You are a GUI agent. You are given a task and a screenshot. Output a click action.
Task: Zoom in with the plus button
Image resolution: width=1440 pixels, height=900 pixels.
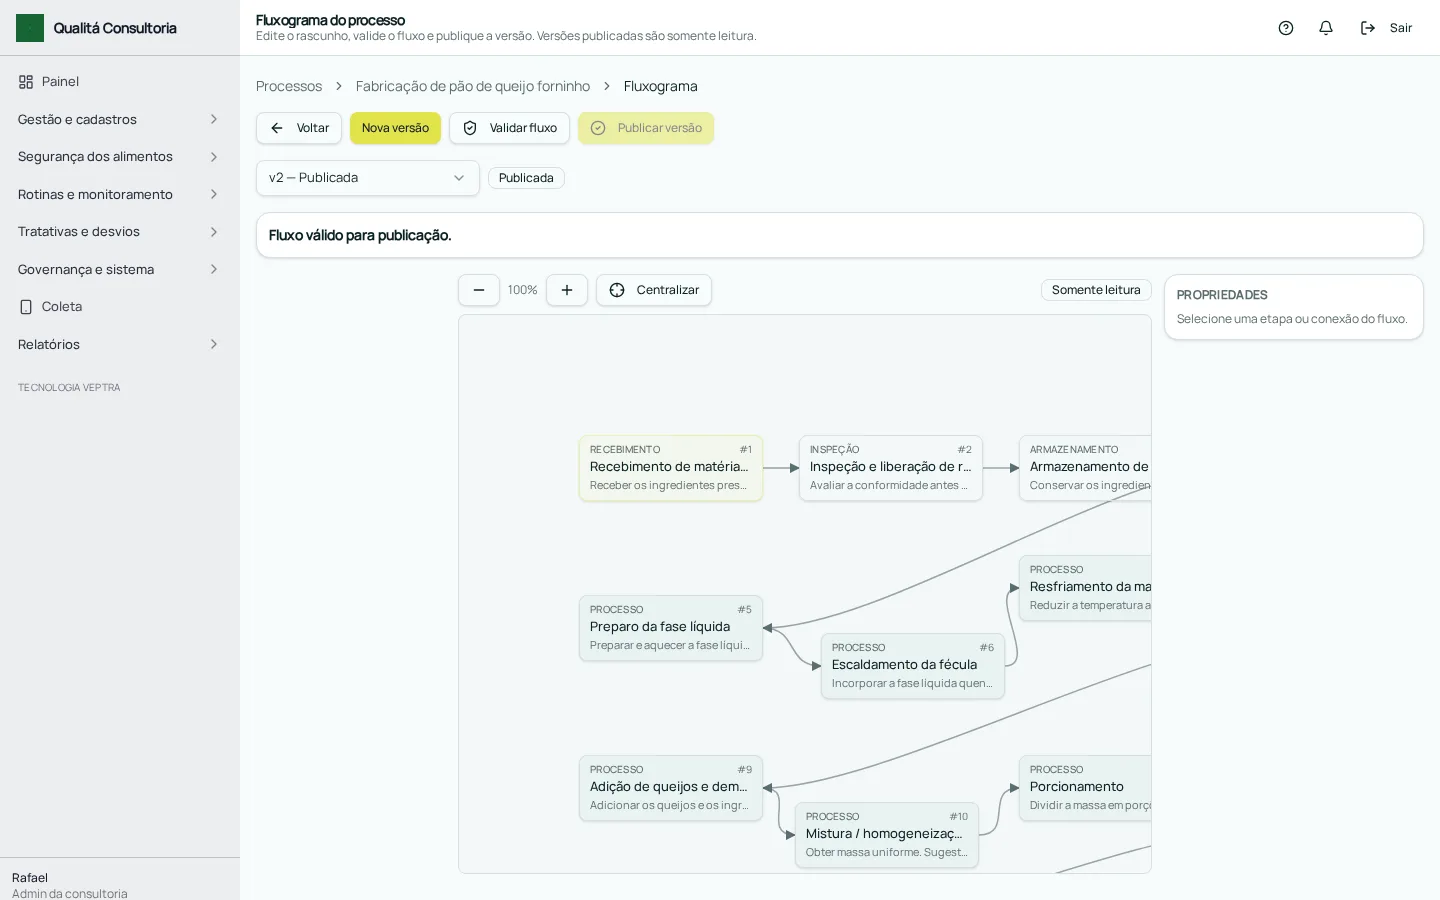pyautogui.click(x=567, y=290)
